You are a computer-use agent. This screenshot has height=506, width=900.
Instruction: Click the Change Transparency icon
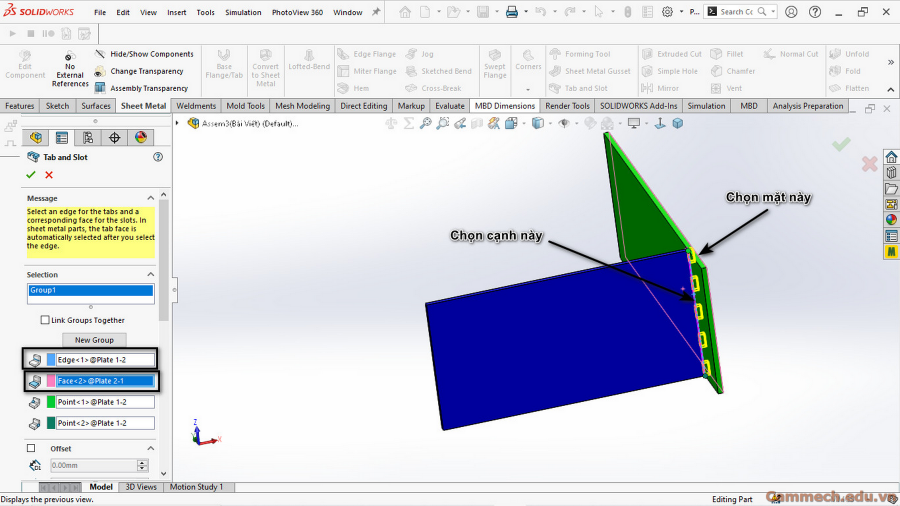[x=100, y=71]
